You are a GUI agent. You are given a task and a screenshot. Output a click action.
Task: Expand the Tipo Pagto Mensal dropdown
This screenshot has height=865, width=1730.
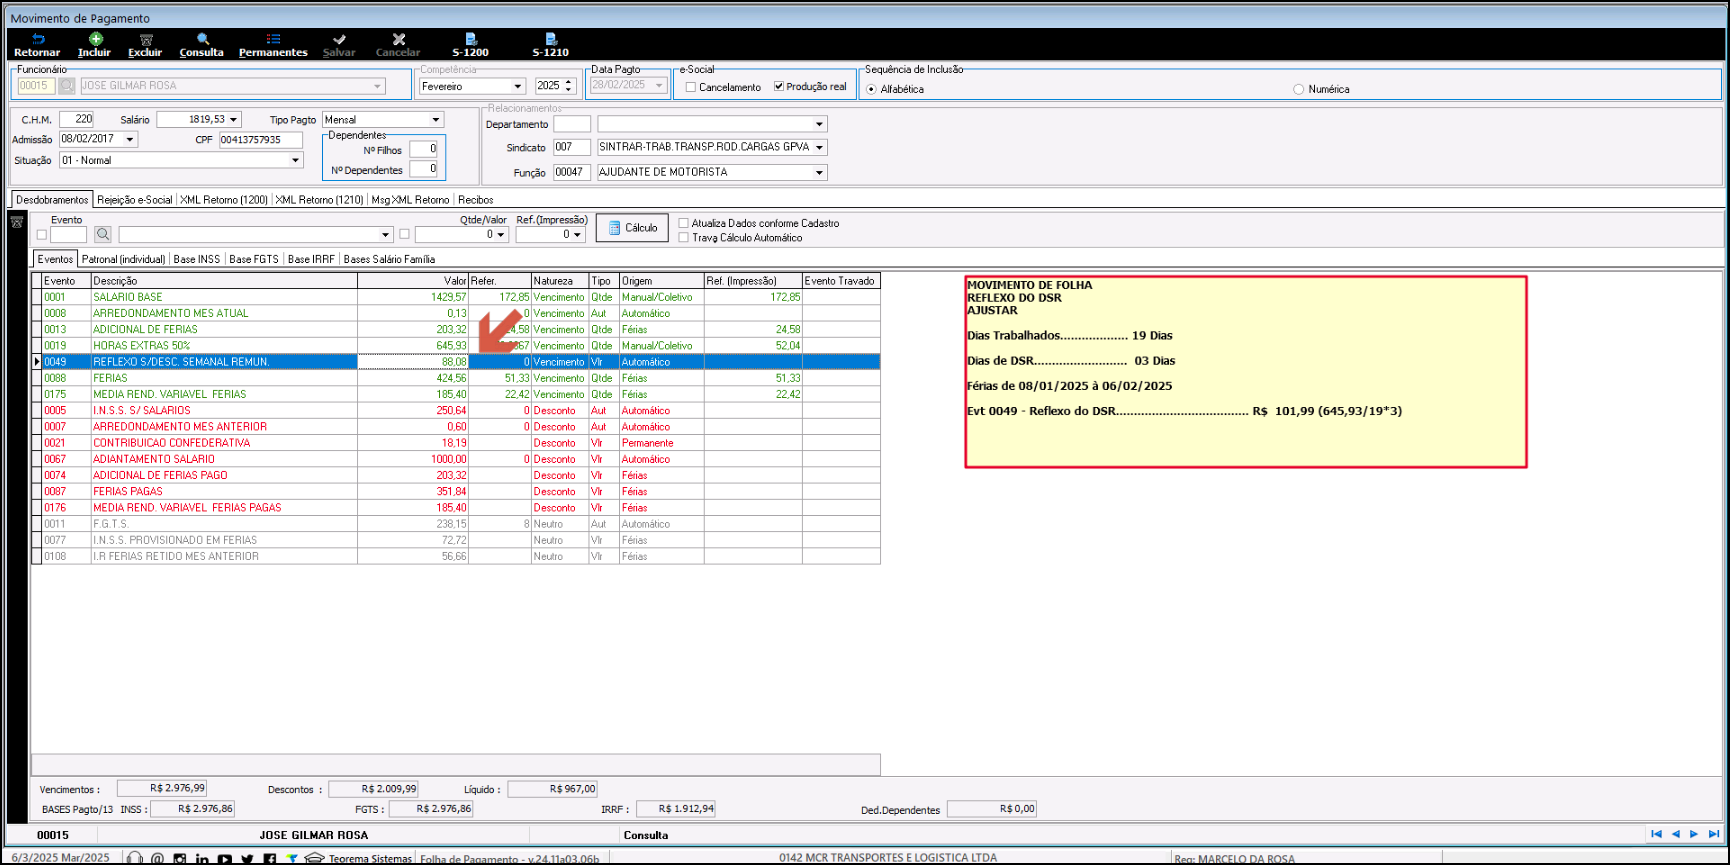click(x=436, y=119)
